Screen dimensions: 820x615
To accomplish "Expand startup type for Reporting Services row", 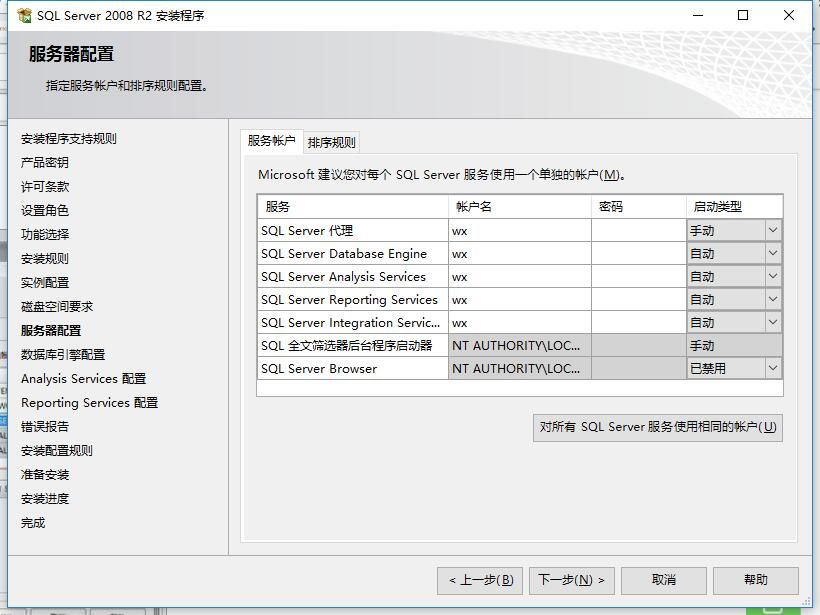I will point(773,299).
